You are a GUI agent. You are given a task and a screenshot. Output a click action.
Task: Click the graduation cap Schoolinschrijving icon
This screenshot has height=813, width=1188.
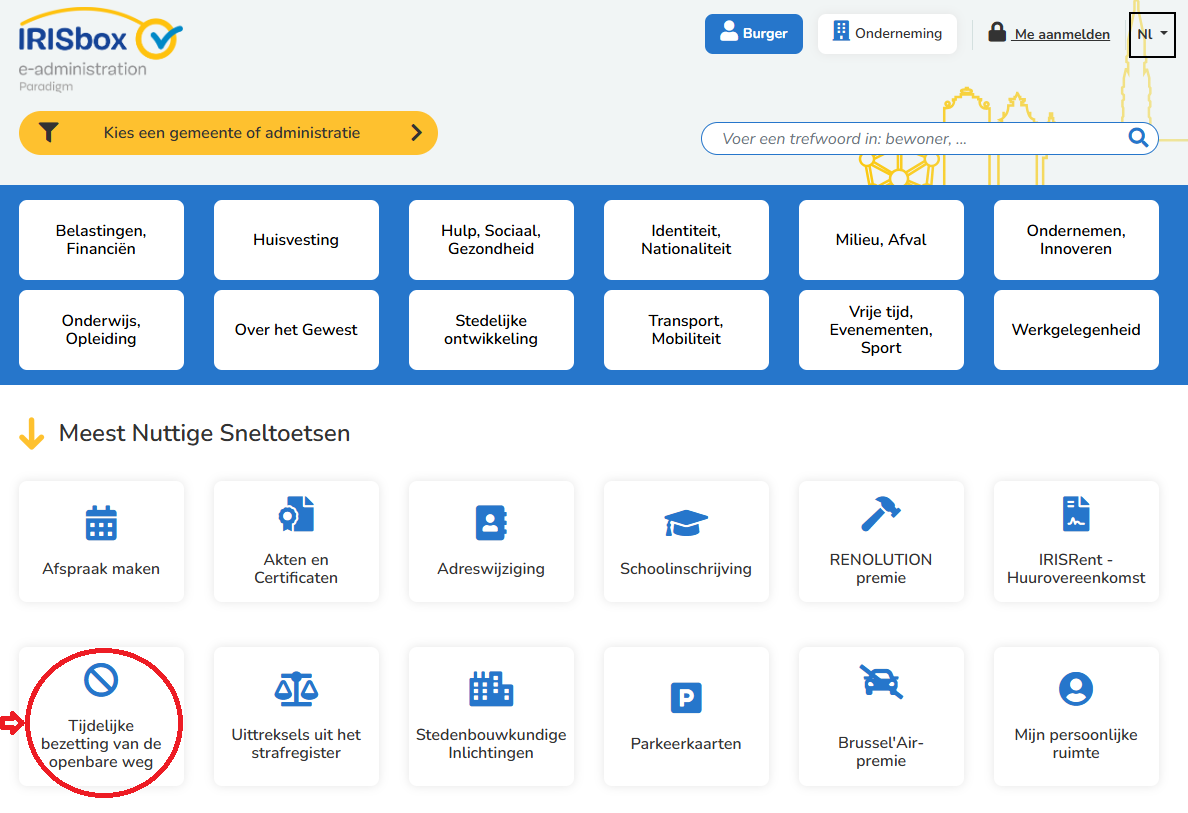tap(686, 523)
